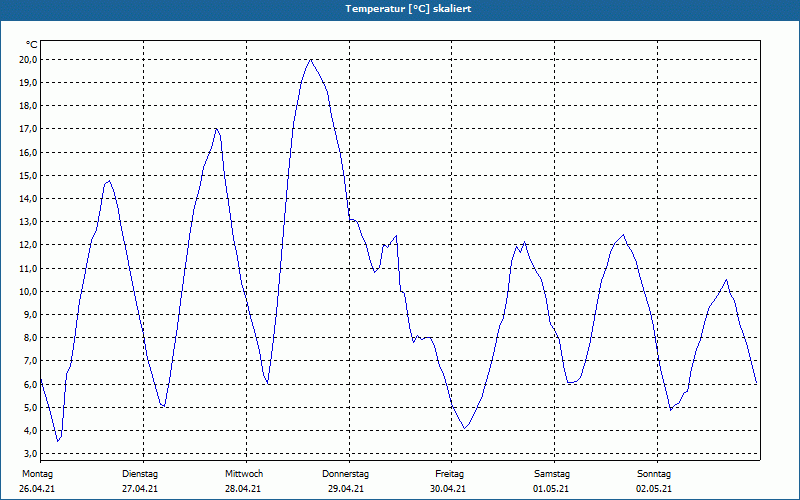Click the 7,0 axis value
The width and height of the screenshot is (800, 500).
pos(31,361)
